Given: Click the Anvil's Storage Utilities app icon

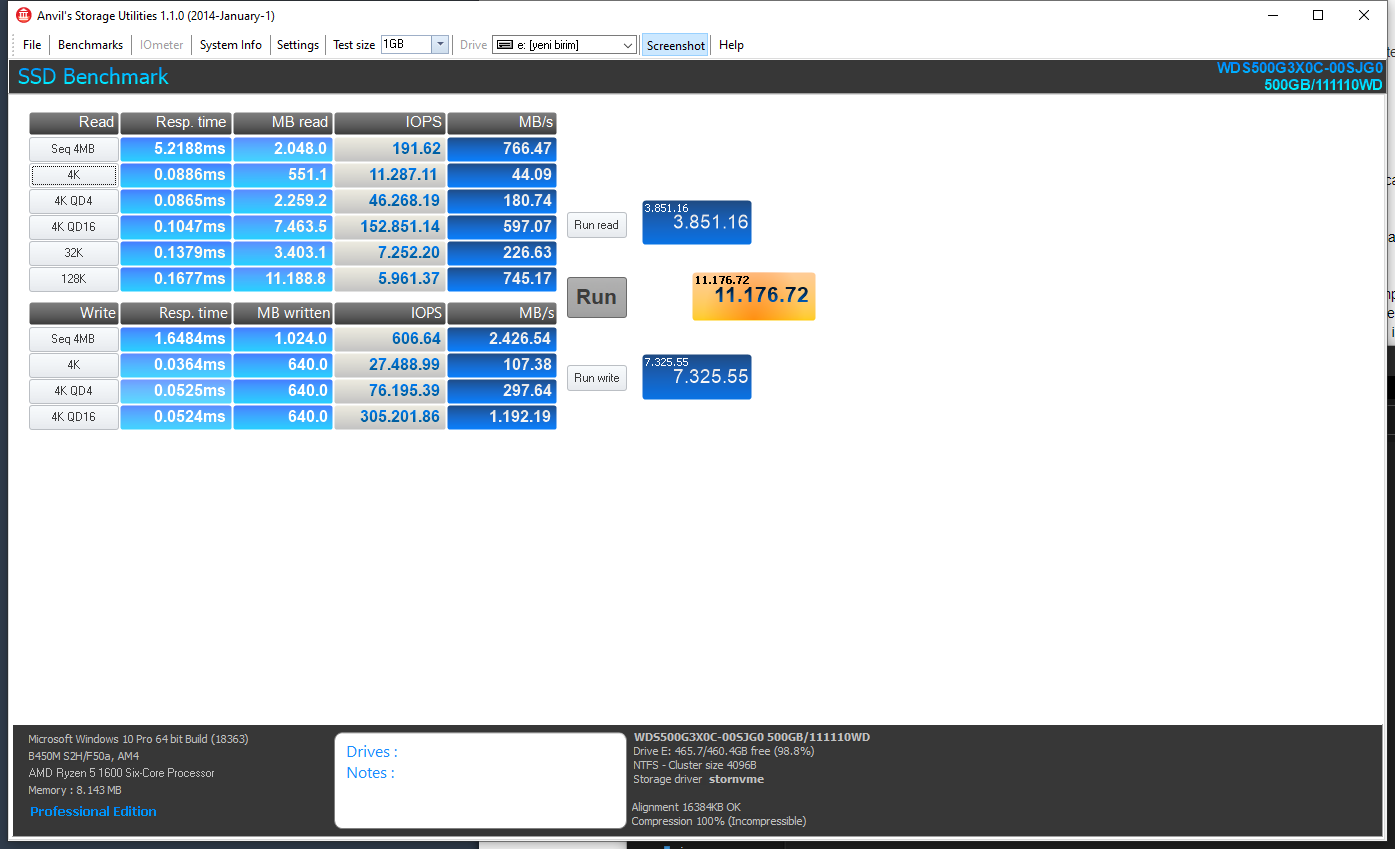Looking at the screenshot, I should (24, 15).
